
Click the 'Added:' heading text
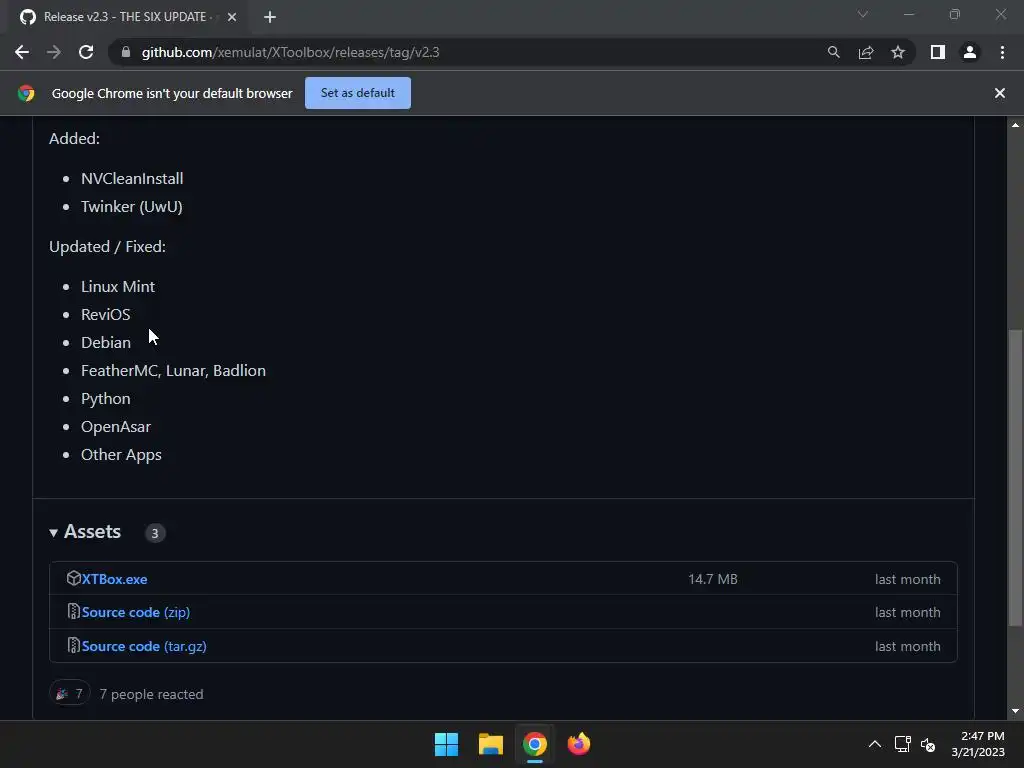(x=74, y=138)
